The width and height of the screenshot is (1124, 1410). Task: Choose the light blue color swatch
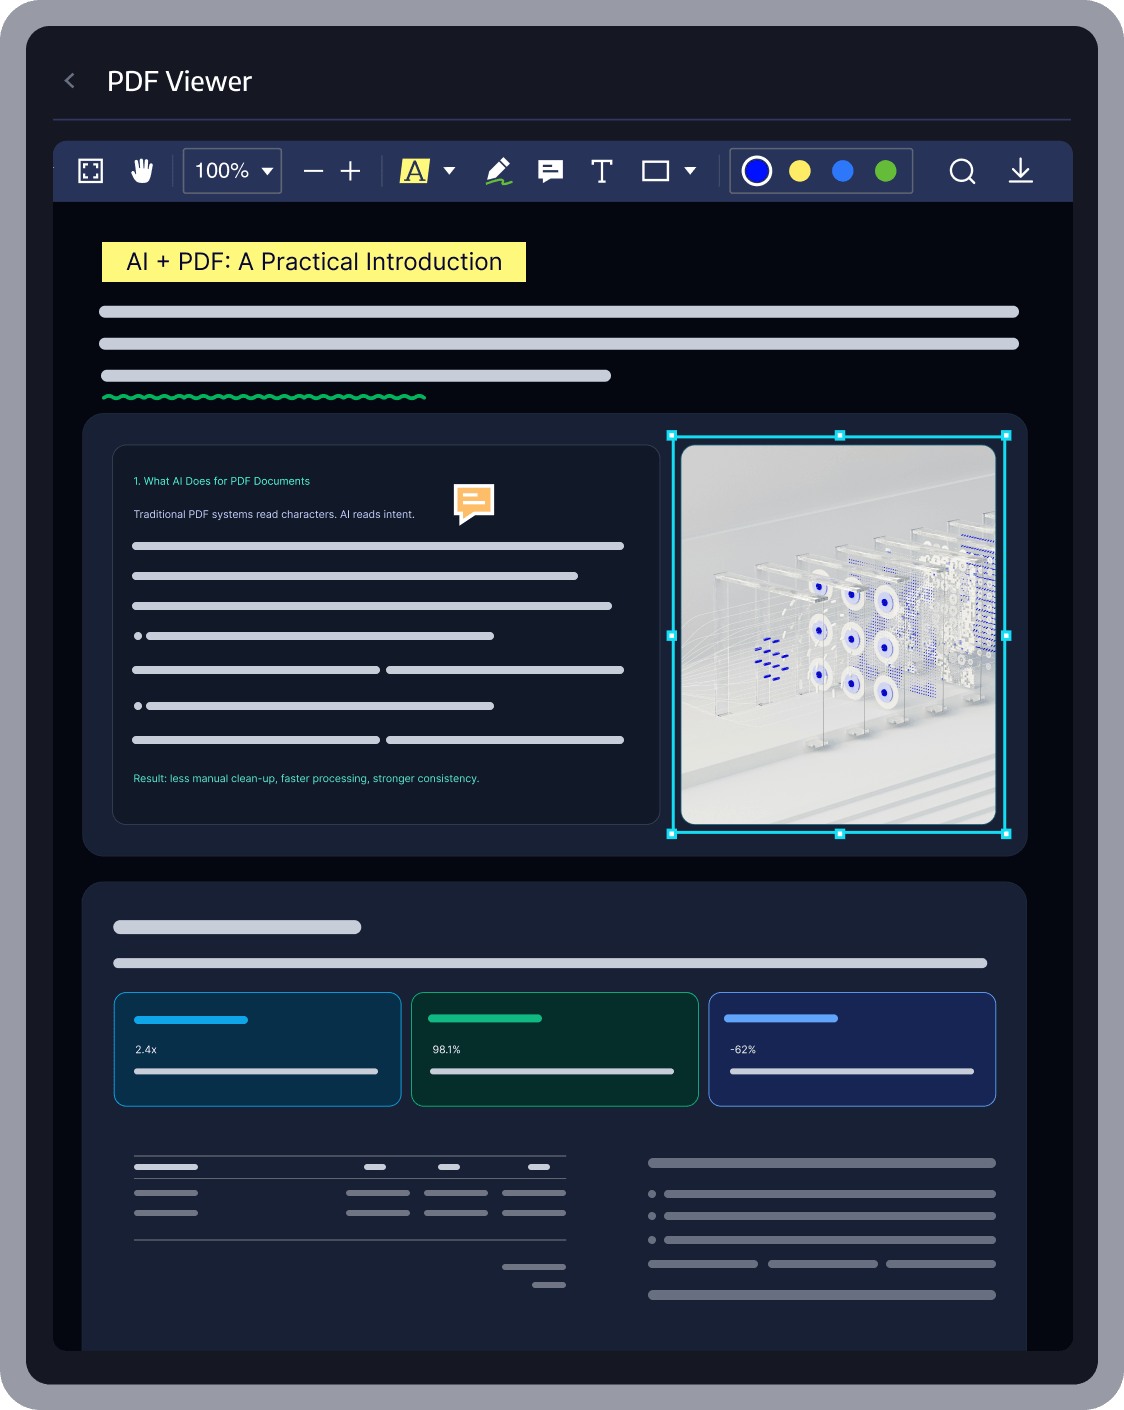click(843, 171)
